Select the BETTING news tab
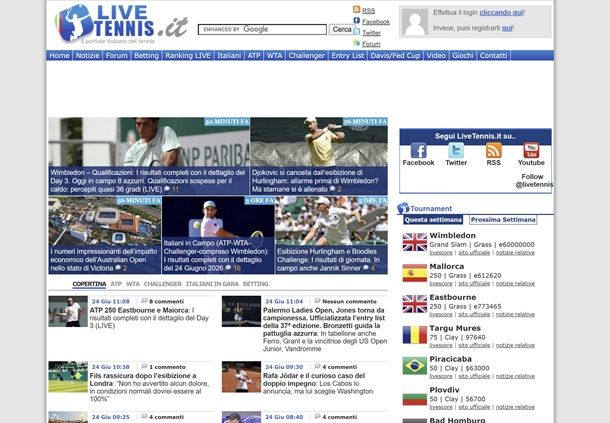Image resolution: width=610 pixels, height=423 pixels. tap(256, 284)
